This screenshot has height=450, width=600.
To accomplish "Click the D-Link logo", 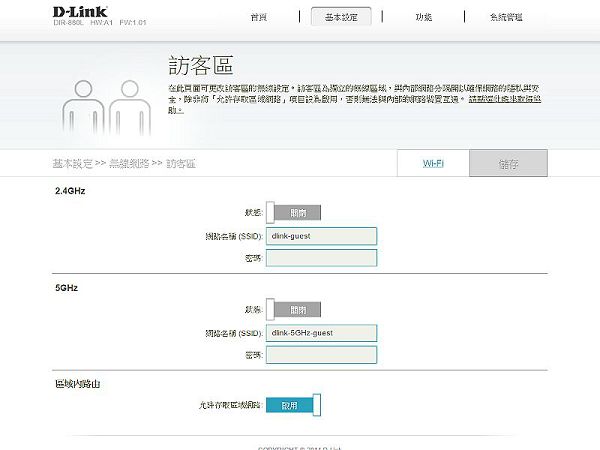I will pos(80,12).
